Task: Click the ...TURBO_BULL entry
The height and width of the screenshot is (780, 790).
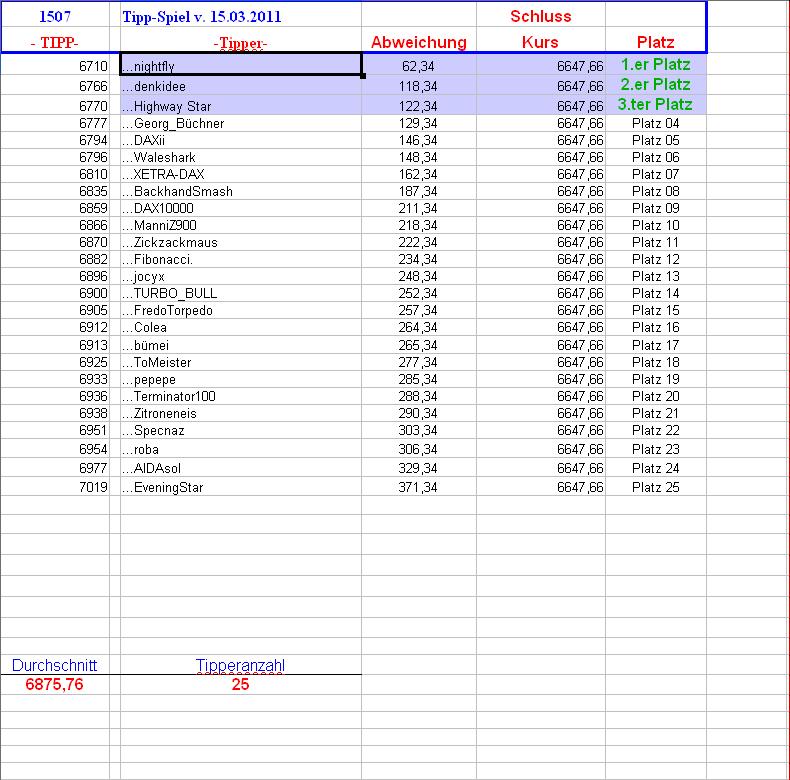Action: click(x=241, y=293)
